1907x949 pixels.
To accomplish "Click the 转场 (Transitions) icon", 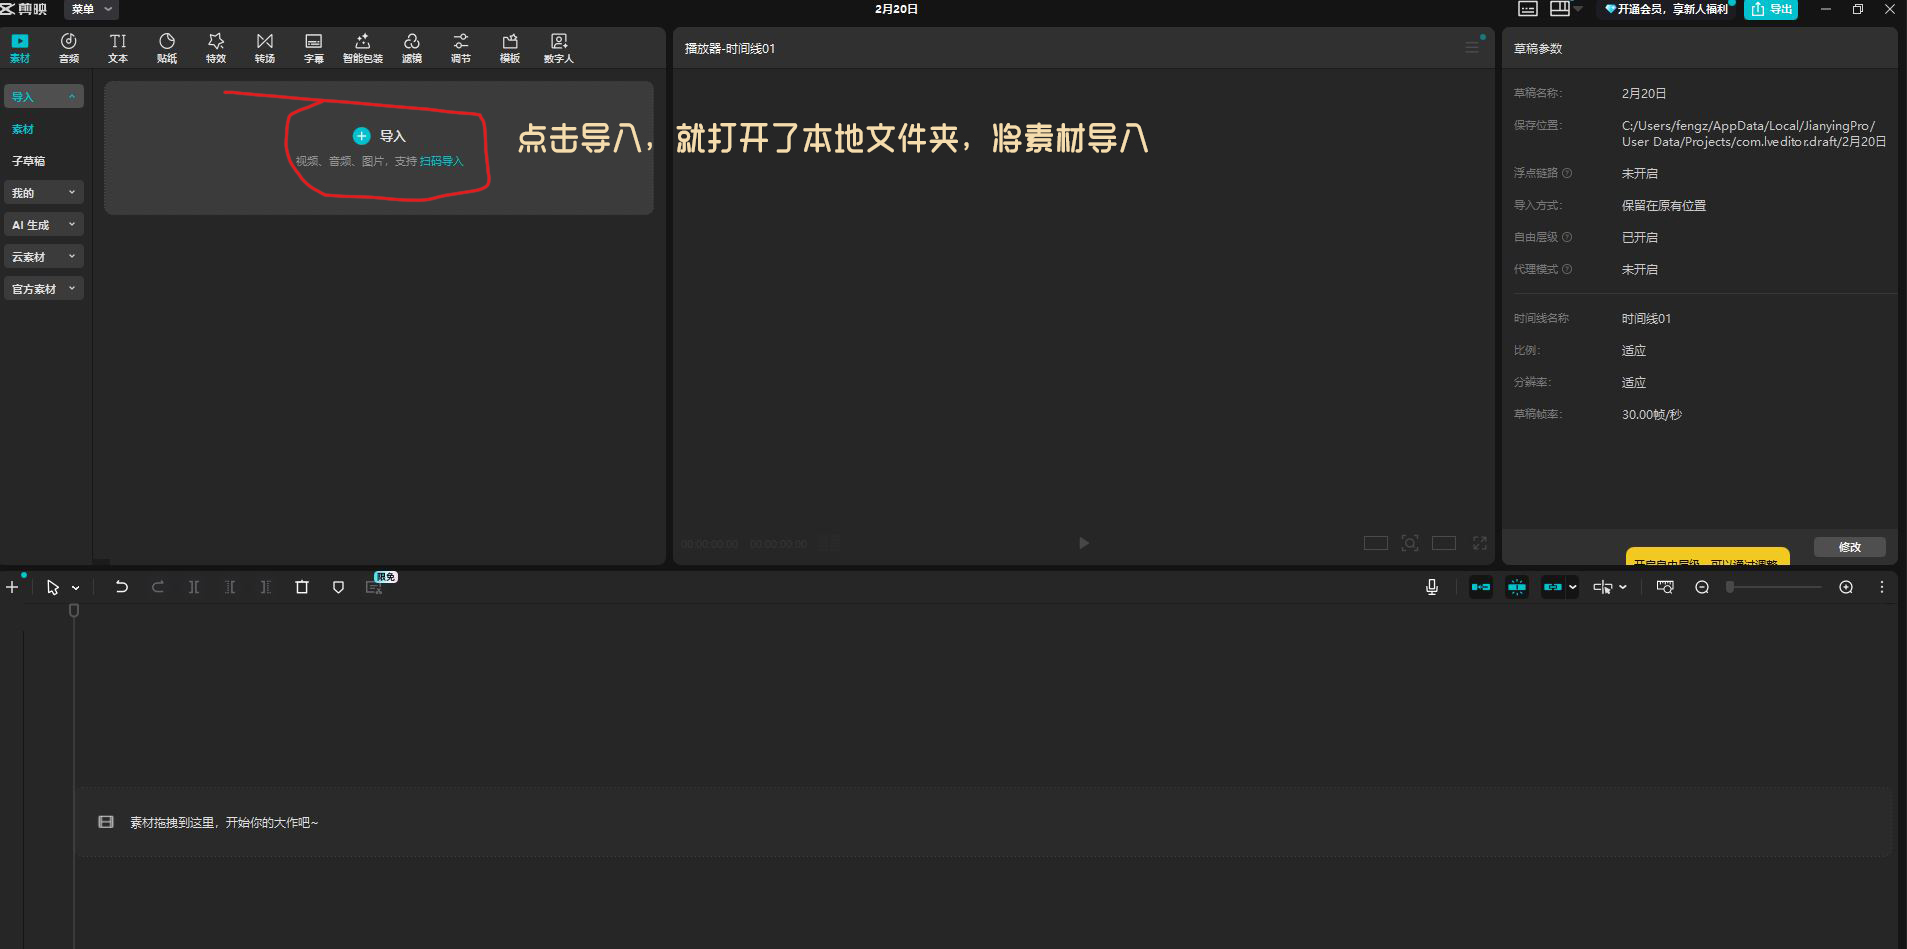I will pos(264,47).
